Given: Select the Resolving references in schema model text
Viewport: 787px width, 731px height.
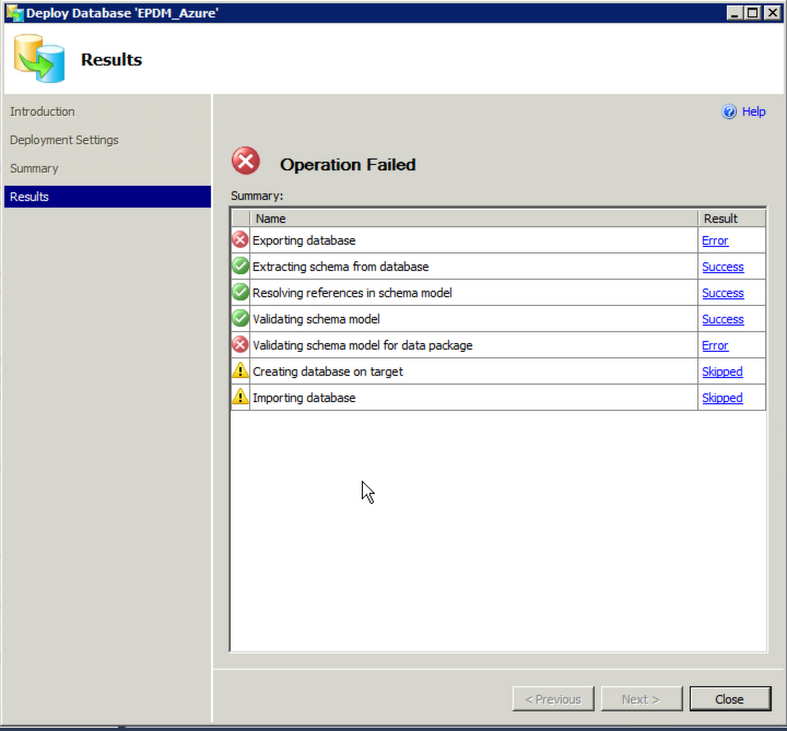Looking at the screenshot, I should tap(352, 293).
